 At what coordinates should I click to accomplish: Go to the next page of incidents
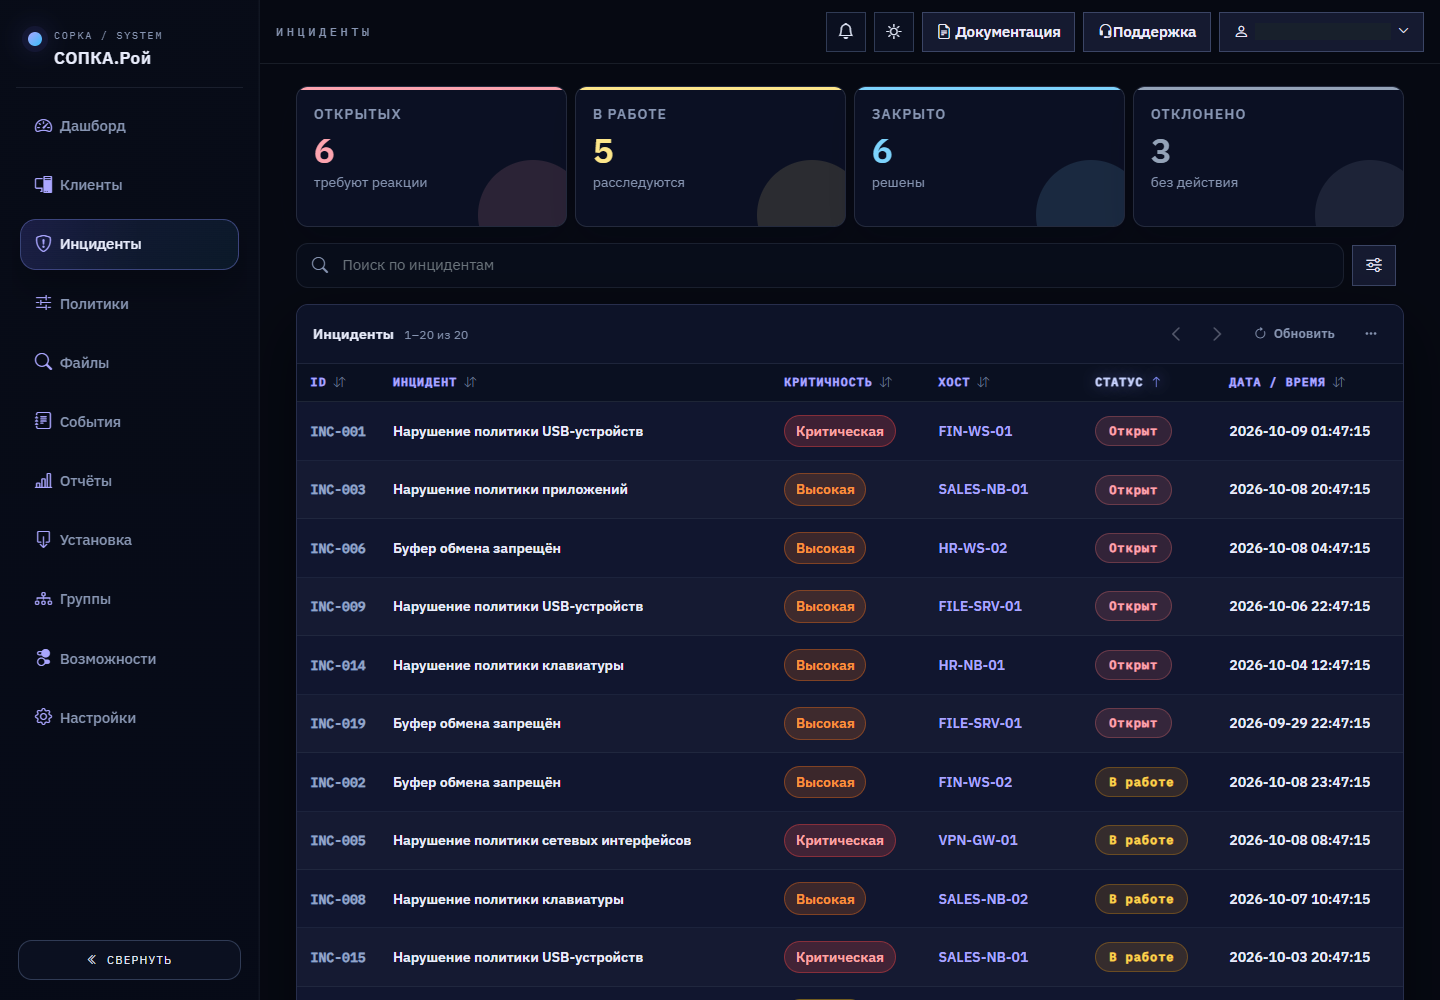point(1217,334)
